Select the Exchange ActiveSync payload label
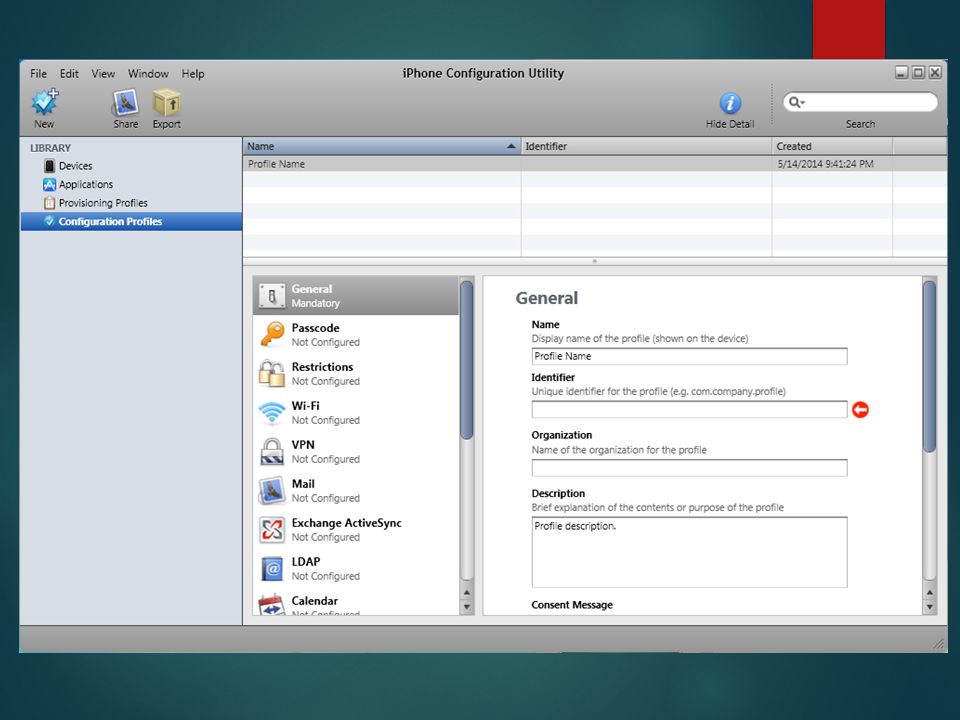 click(347, 523)
